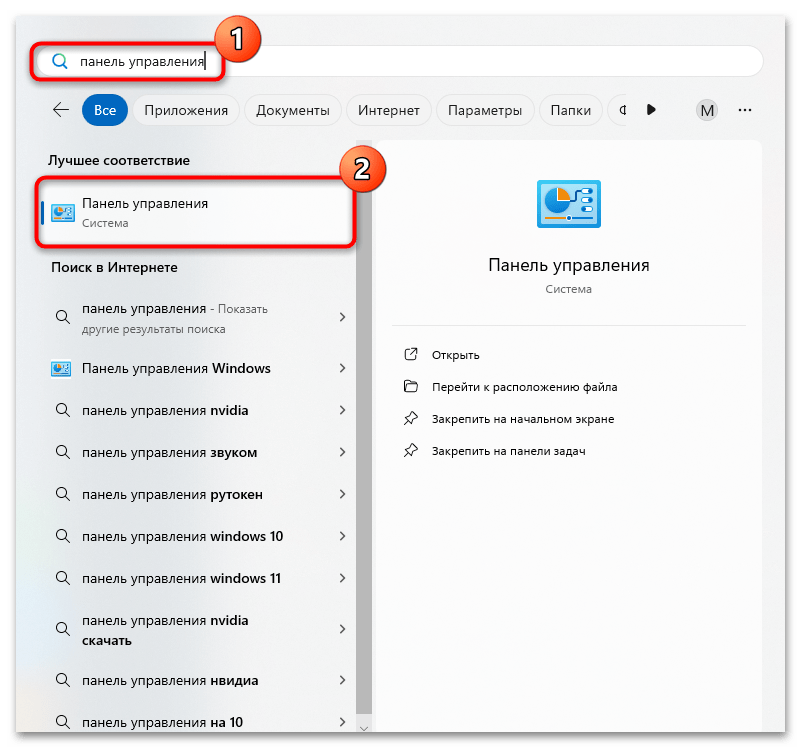Expand arrow for 'Показать другие результаты поиска'
This screenshot has width=801, height=748.
(342, 317)
